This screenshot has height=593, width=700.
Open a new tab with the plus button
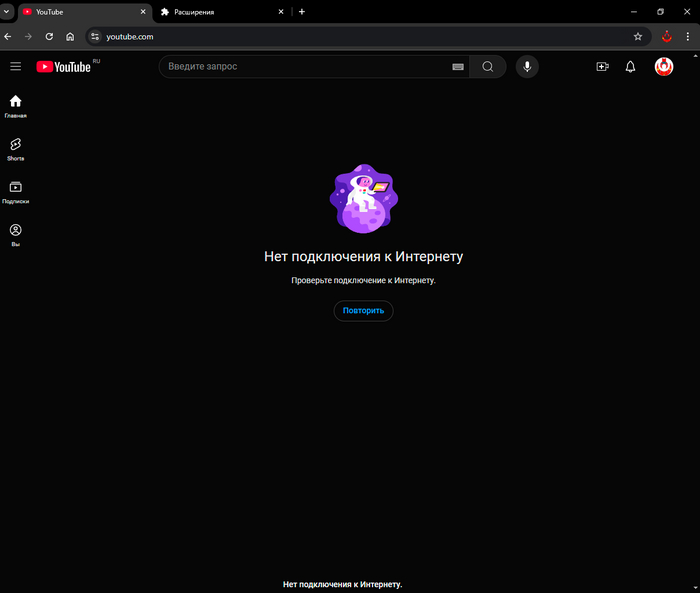(302, 12)
